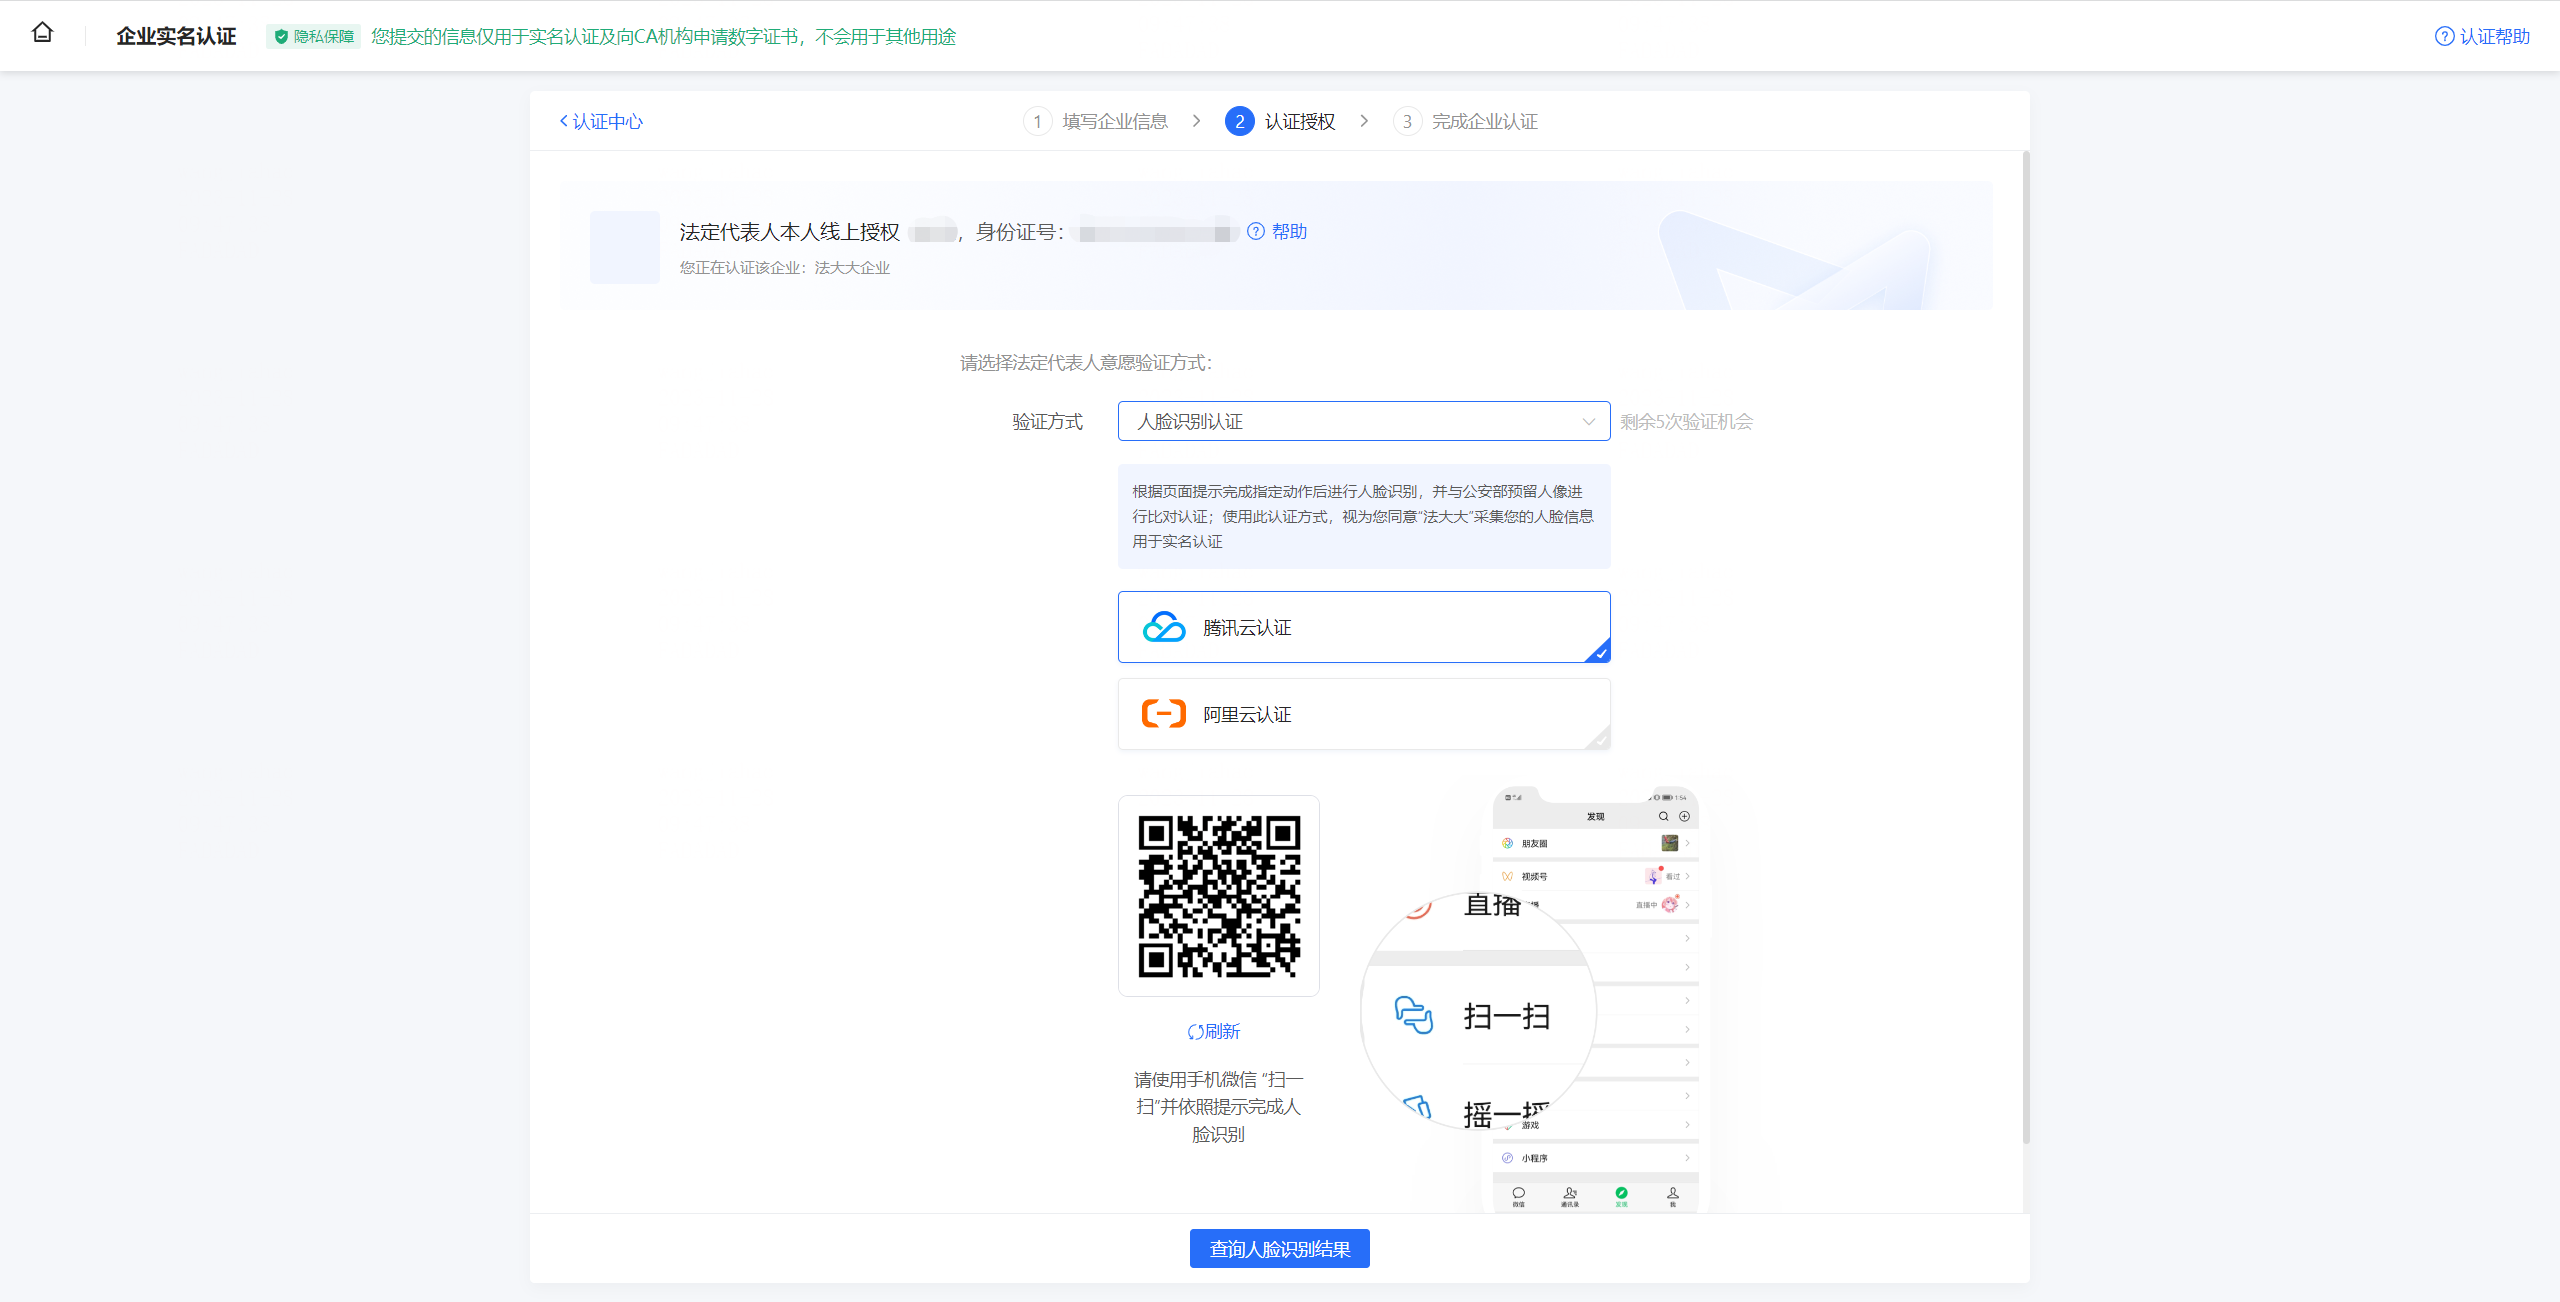2560x1302 pixels.
Task: Click chevron after 填写企业信息 step
Action: pos(1196,121)
